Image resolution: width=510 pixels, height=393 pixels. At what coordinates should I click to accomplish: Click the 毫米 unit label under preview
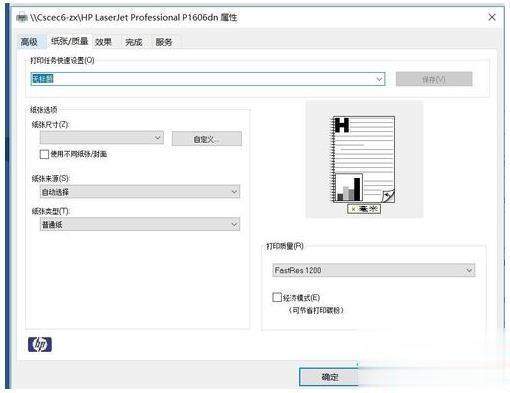pos(364,209)
